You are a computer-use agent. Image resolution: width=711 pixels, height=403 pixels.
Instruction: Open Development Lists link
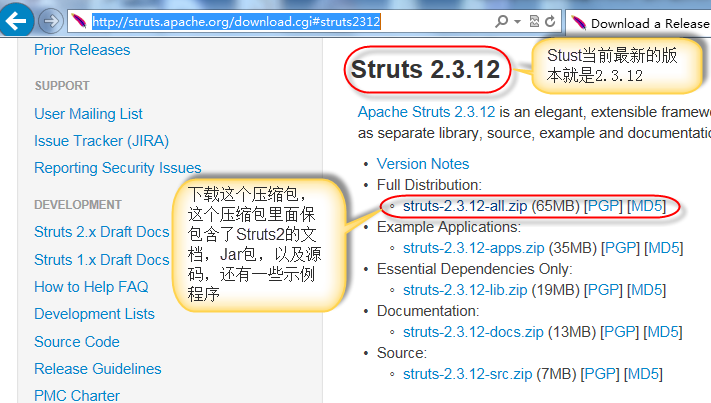[x=94, y=314]
